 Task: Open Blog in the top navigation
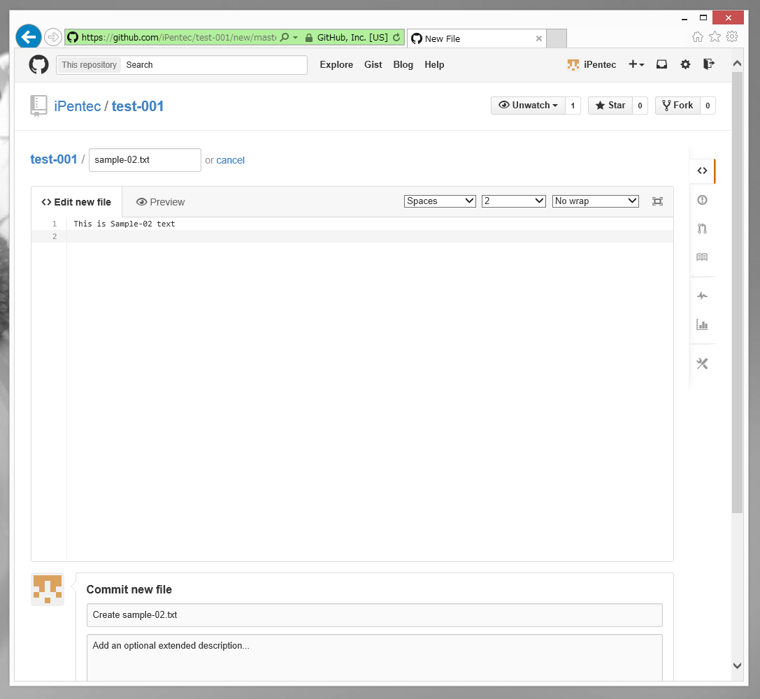coord(403,64)
